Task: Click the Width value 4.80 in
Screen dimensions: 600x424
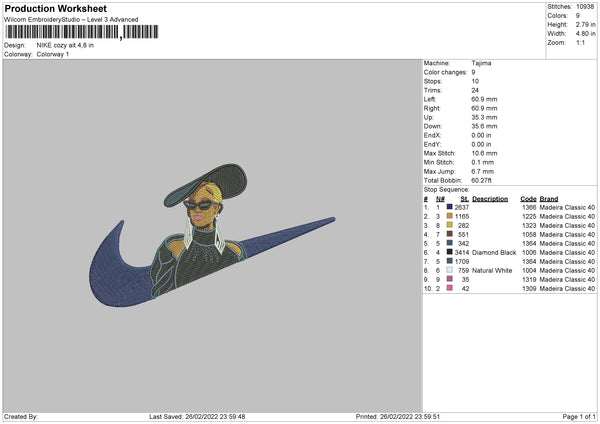Action: pyautogui.click(x=585, y=34)
